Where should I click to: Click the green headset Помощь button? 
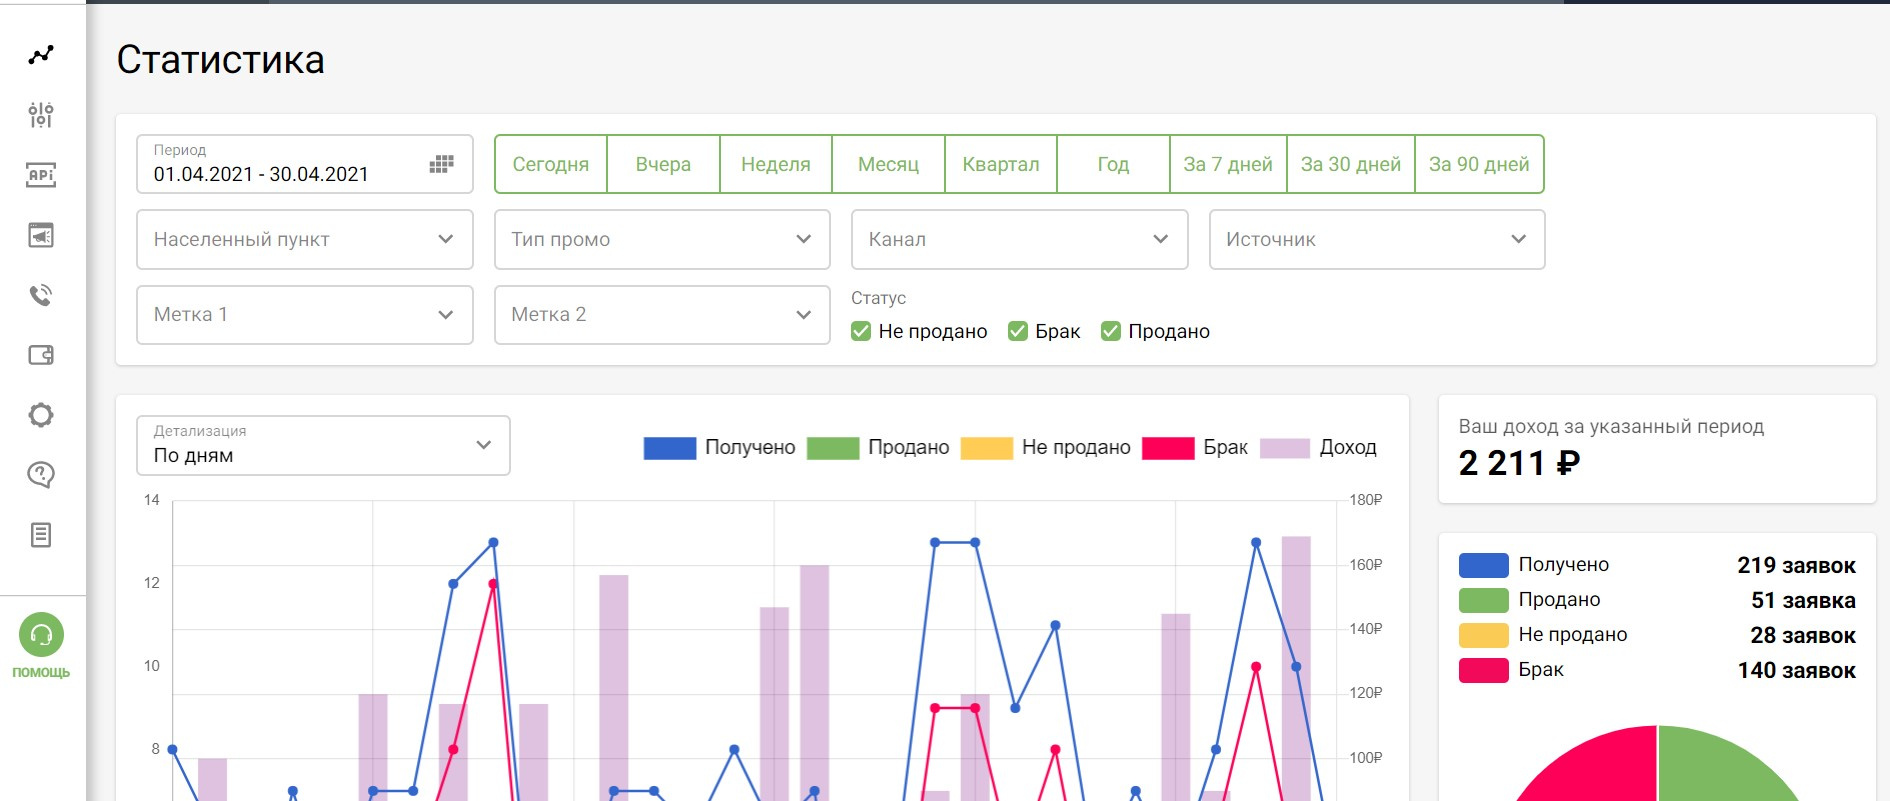tap(41, 635)
